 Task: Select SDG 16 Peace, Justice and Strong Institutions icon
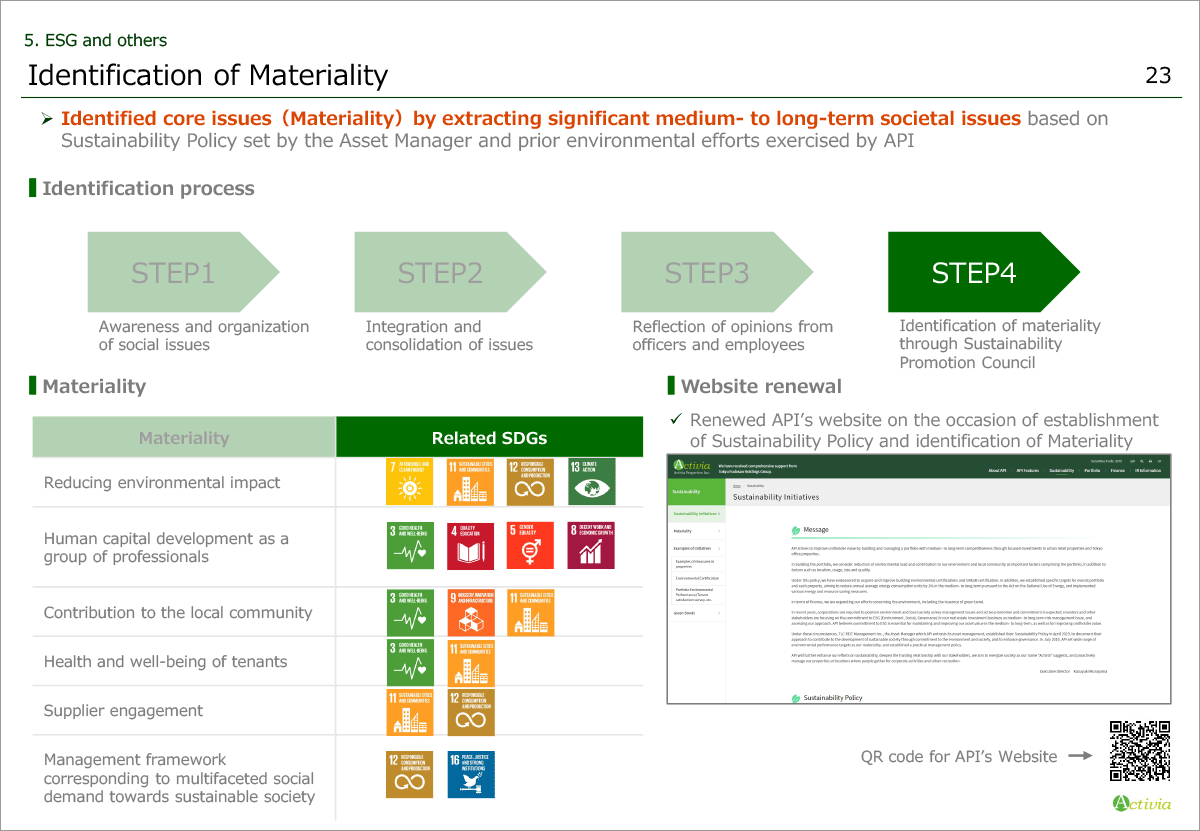[471, 774]
